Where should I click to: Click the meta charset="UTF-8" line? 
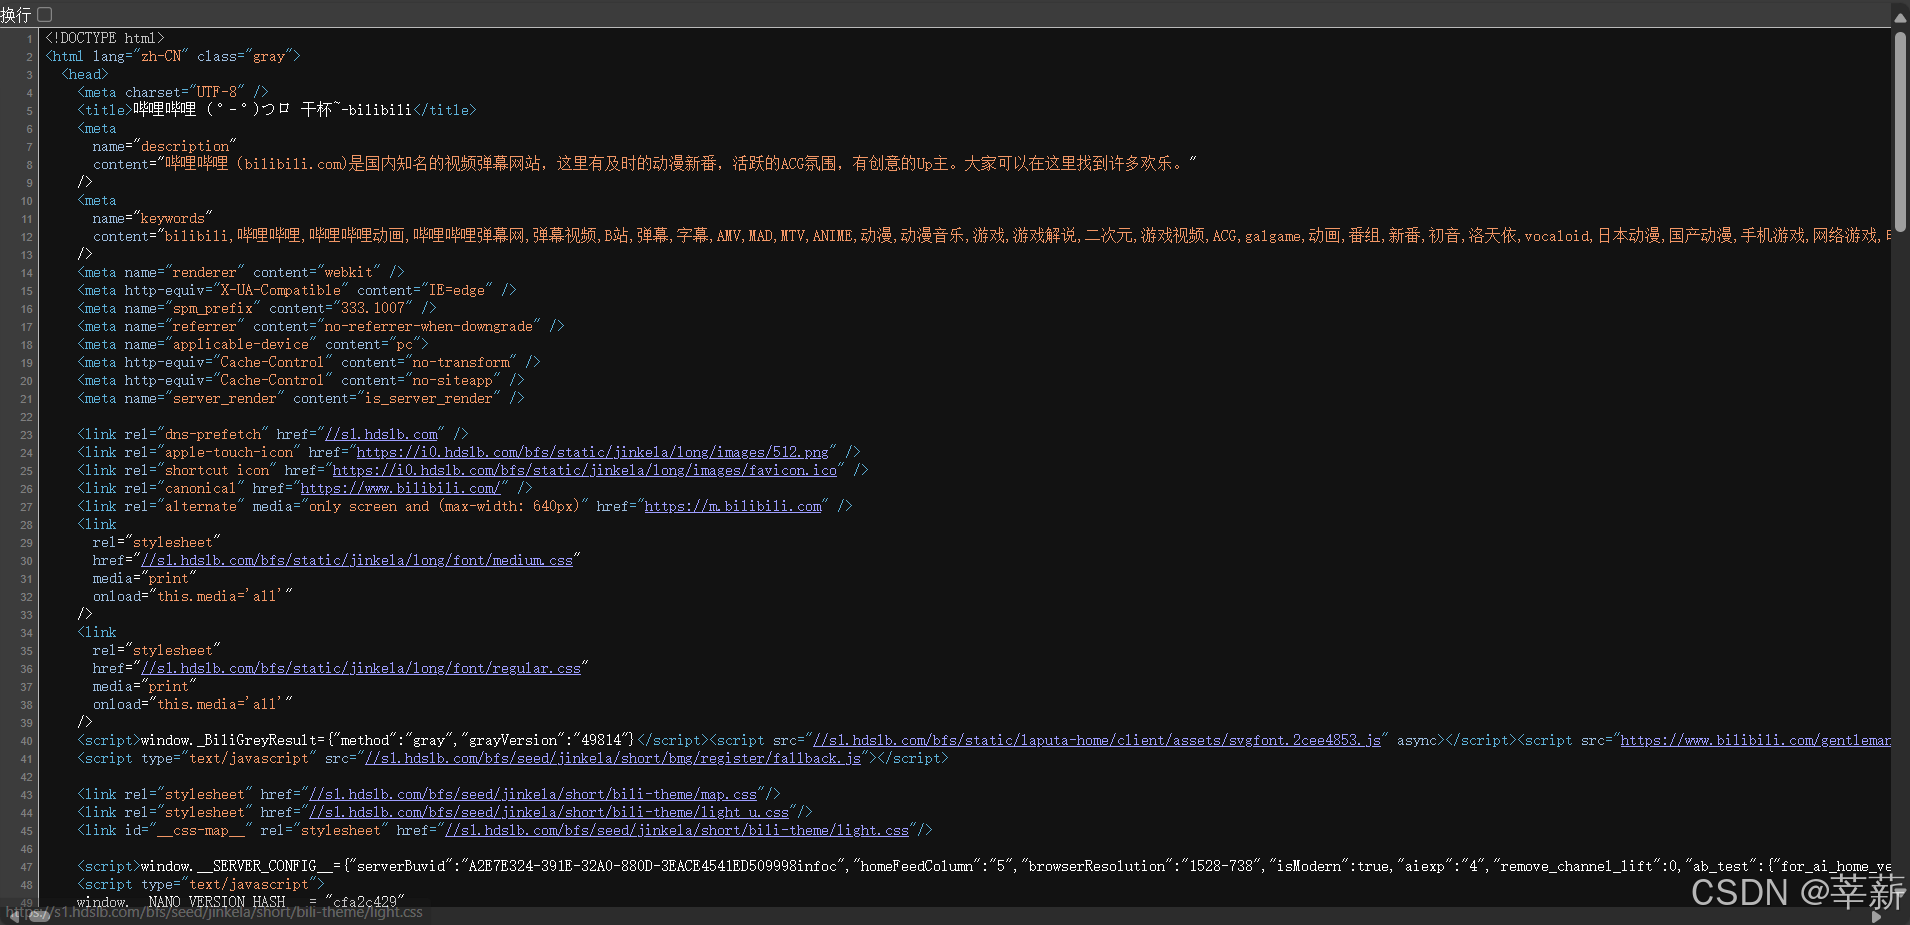coord(173,92)
